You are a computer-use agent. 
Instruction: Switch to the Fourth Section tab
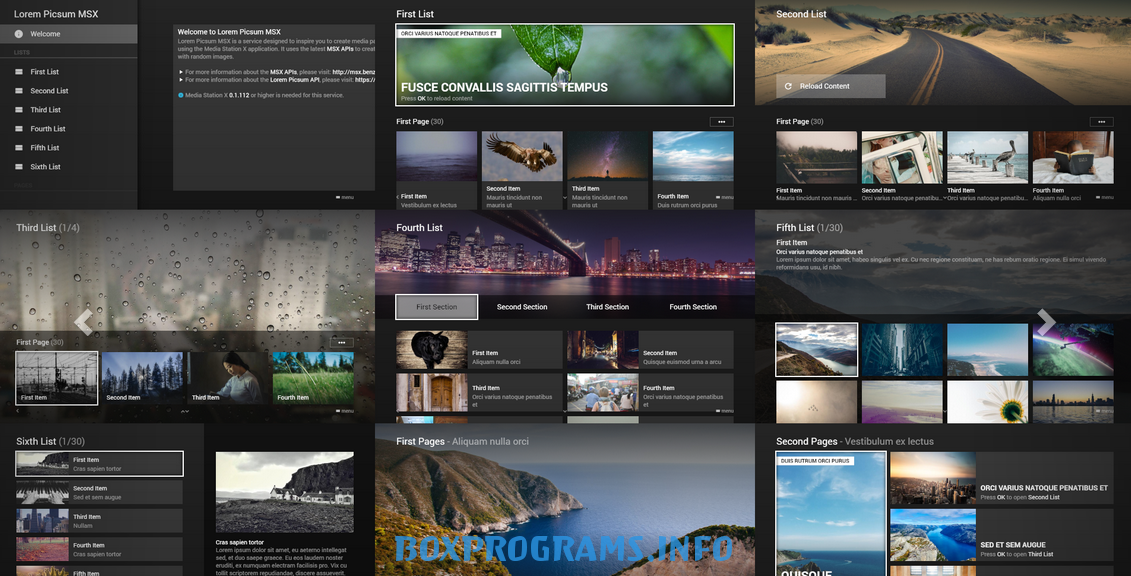point(693,307)
